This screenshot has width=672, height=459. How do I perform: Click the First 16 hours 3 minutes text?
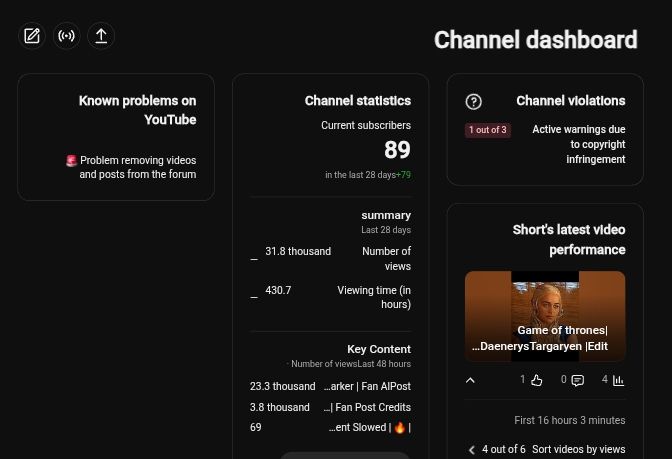[x=570, y=420]
